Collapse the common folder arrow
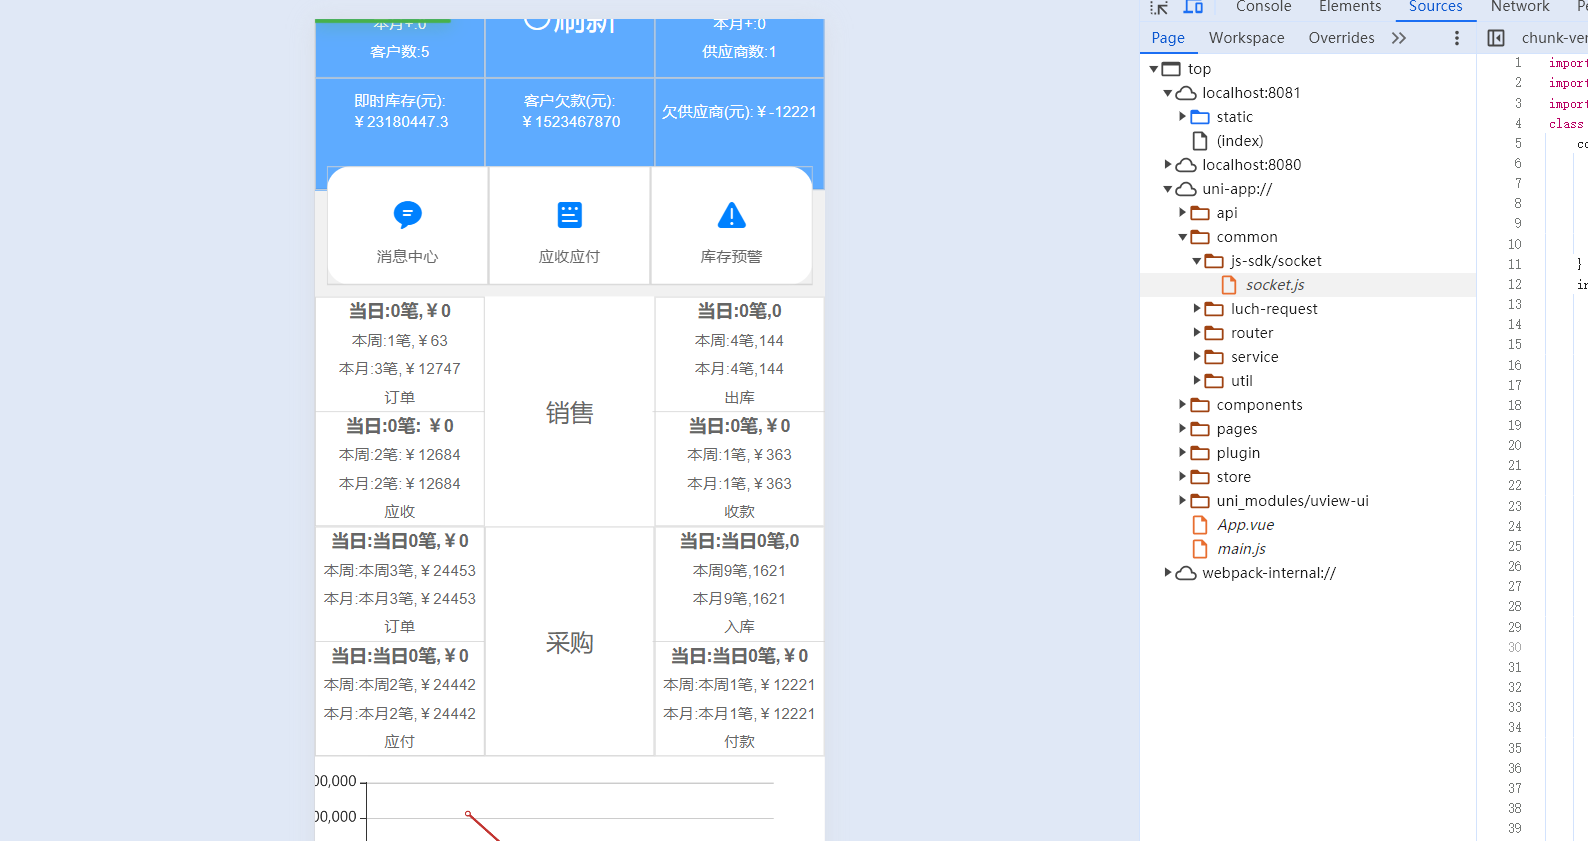 [x=1182, y=237]
